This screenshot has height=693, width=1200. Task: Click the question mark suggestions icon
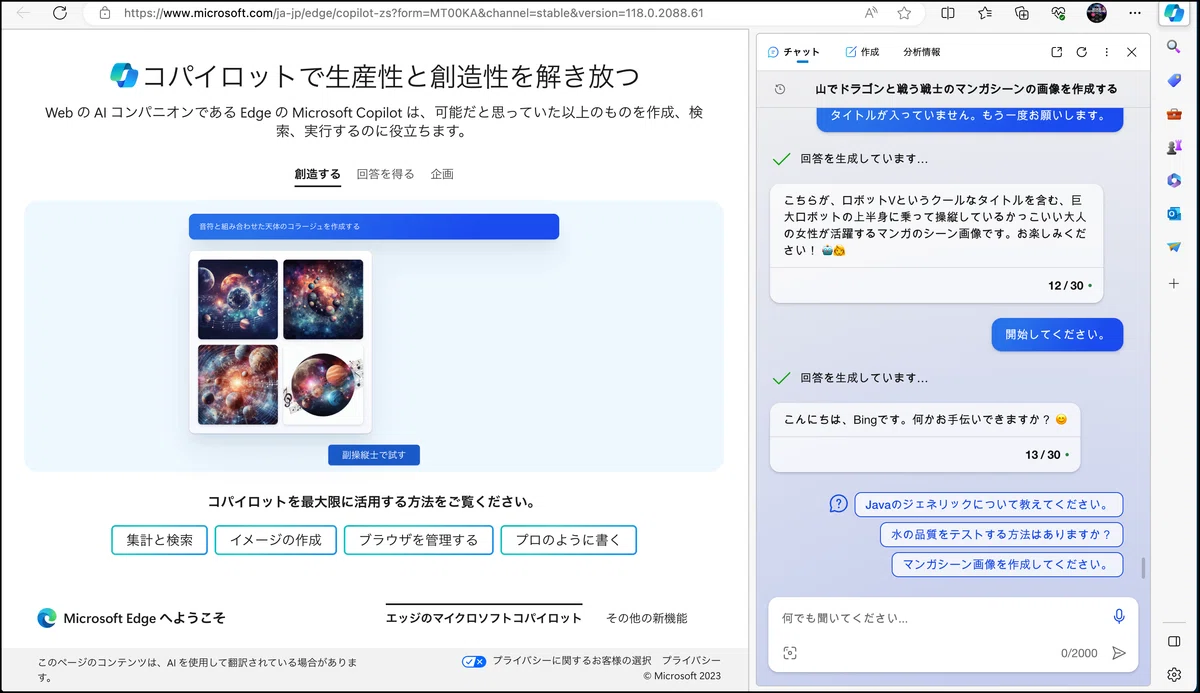tap(838, 504)
